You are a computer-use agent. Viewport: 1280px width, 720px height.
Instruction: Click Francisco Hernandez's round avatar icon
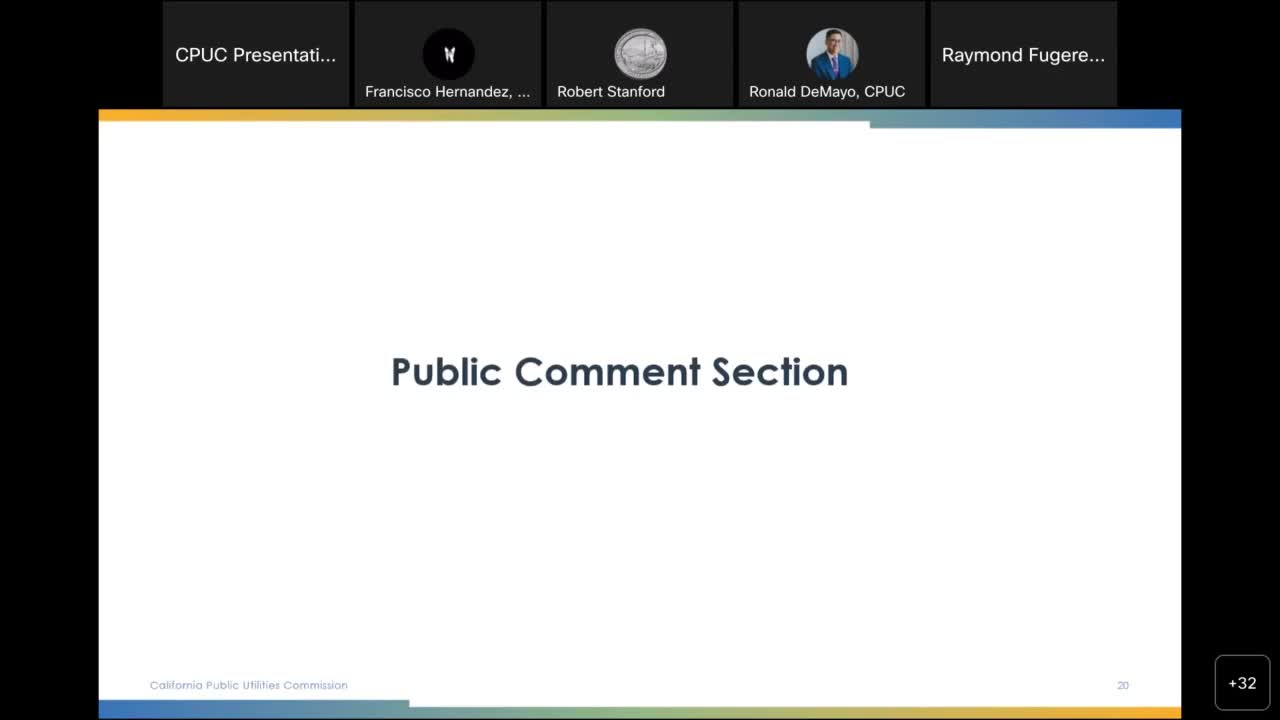click(x=448, y=54)
